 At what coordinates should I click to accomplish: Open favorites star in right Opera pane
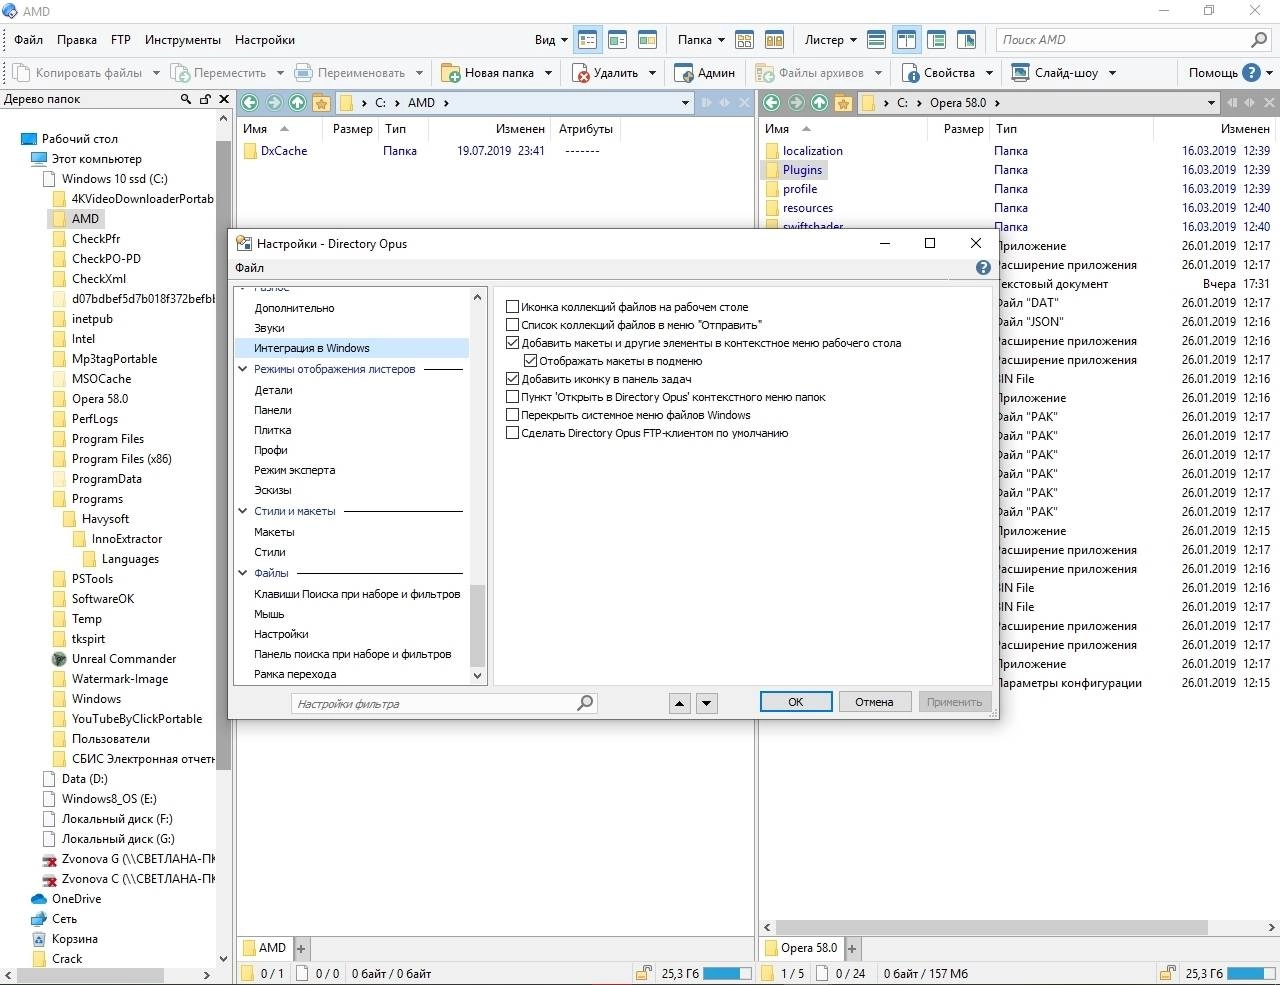pyautogui.click(x=843, y=103)
